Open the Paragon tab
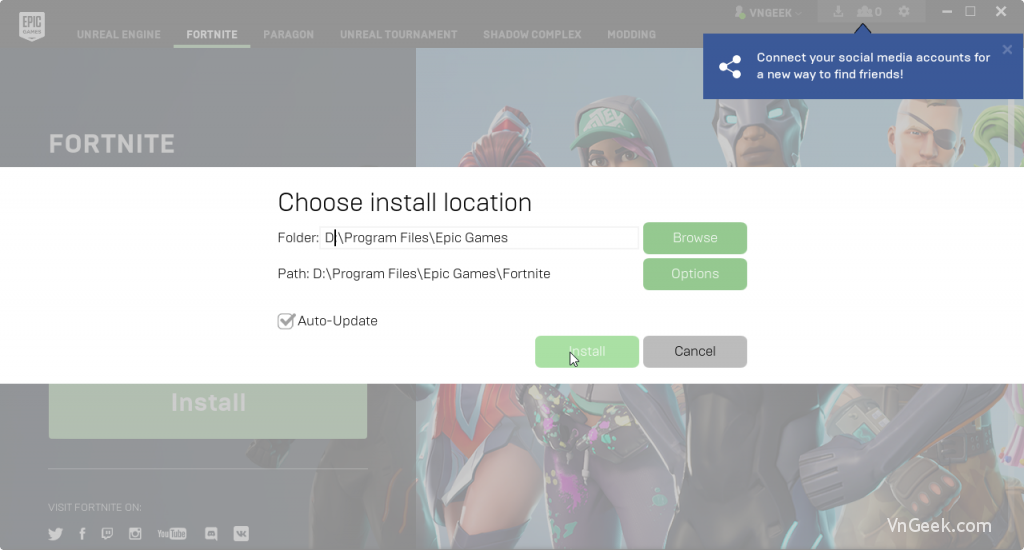 [289, 35]
